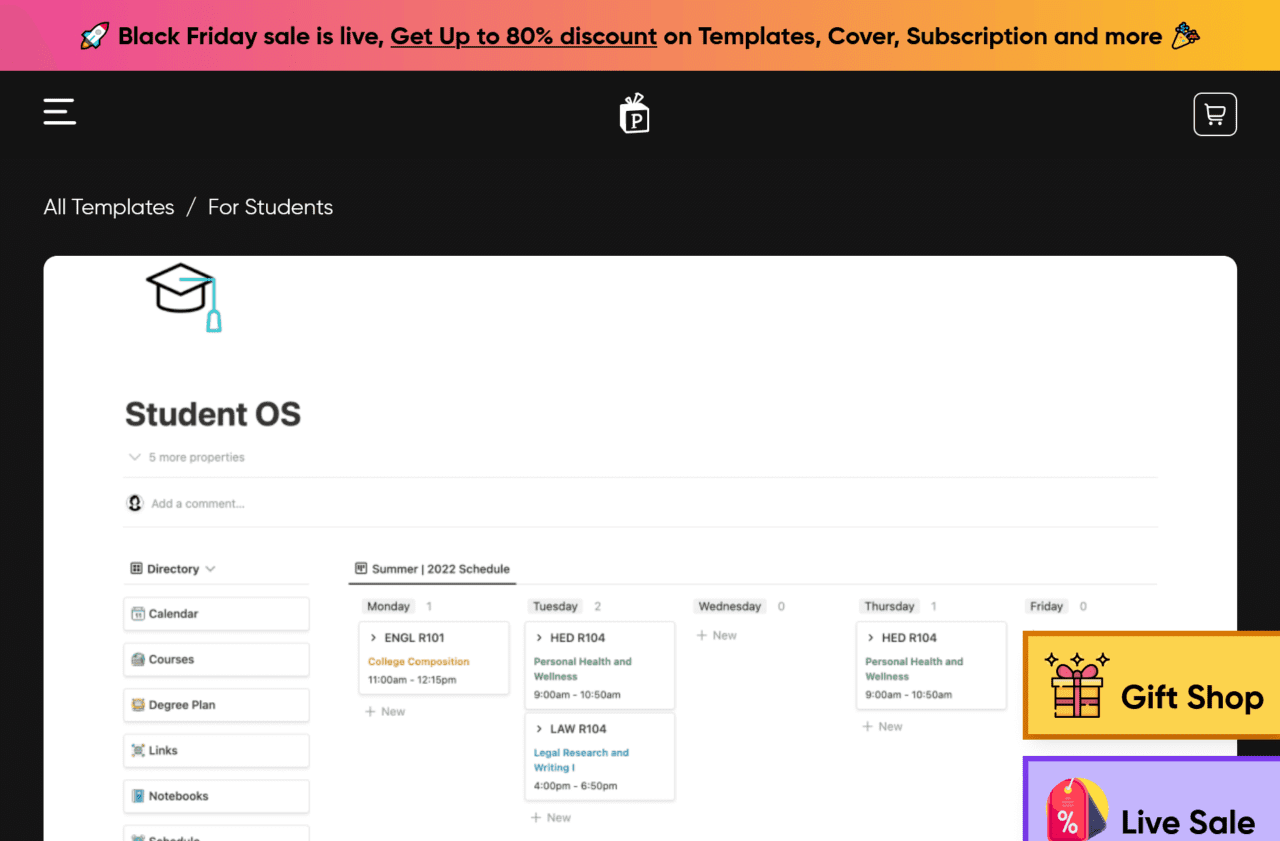The width and height of the screenshot is (1280, 841).
Task: Add a new item under Monday
Action: click(x=385, y=711)
